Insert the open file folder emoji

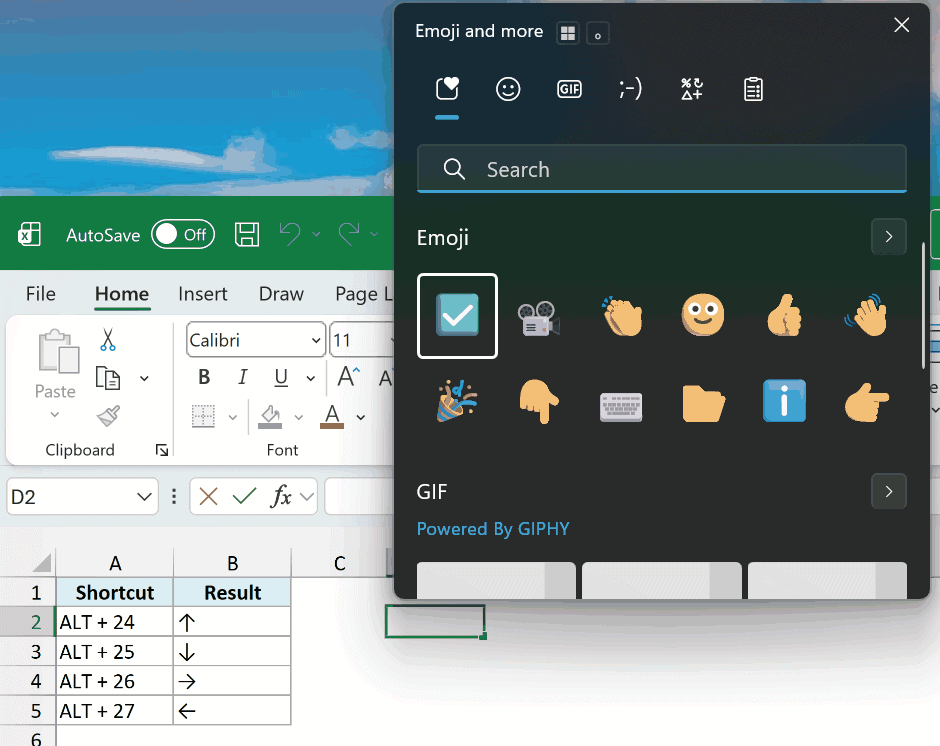tap(703, 404)
